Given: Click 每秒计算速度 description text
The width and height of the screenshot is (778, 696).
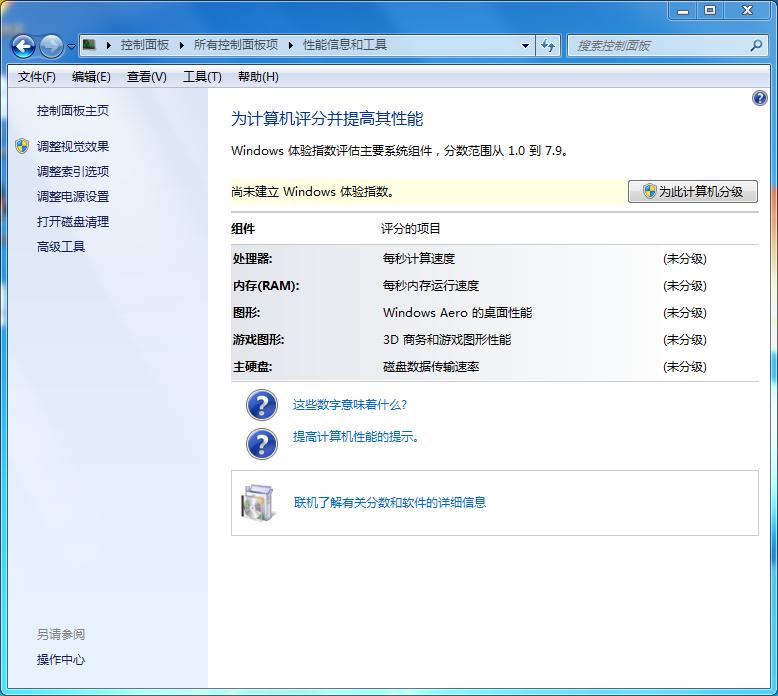Looking at the screenshot, I should [x=419, y=259].
